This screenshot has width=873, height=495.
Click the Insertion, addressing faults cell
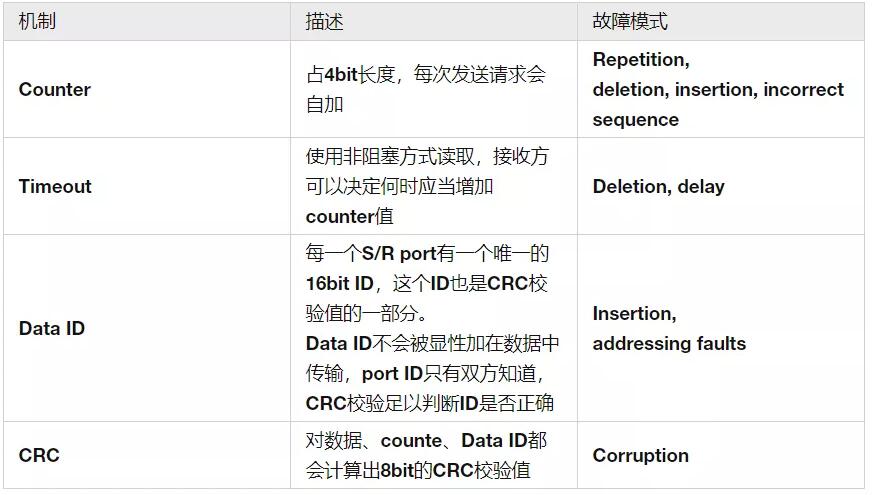(x=721, y=328)
